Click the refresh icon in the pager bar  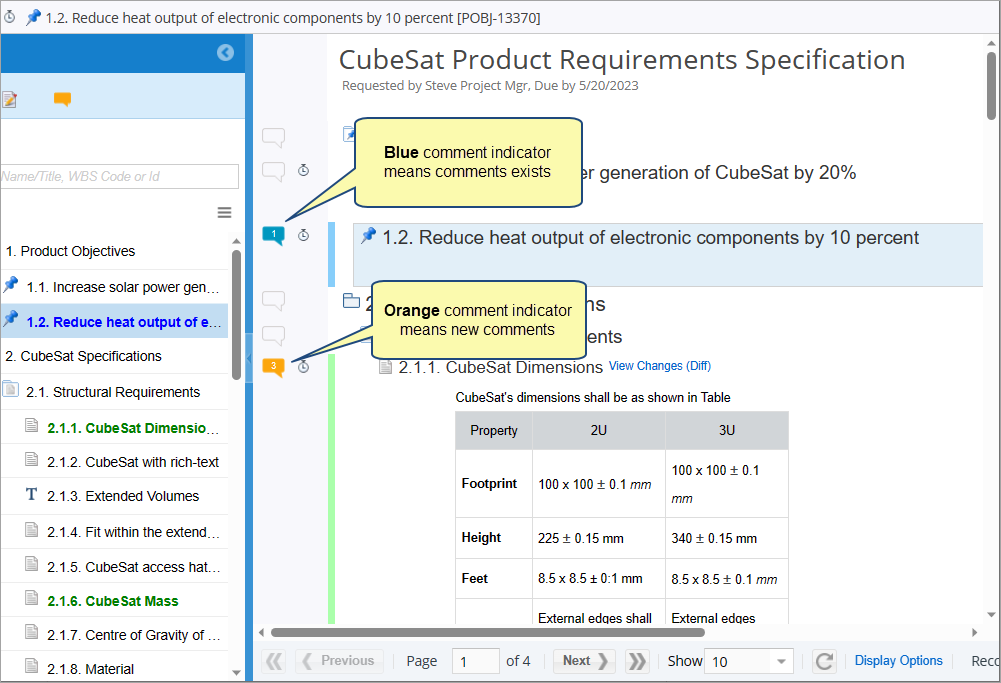(824, 661)
